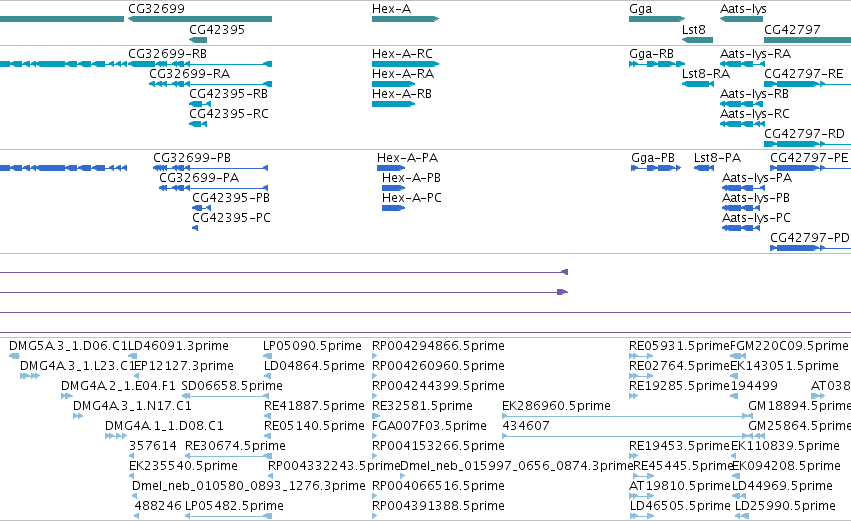Click EST label FGA007F03.5prime

click(x=429, y=426)
